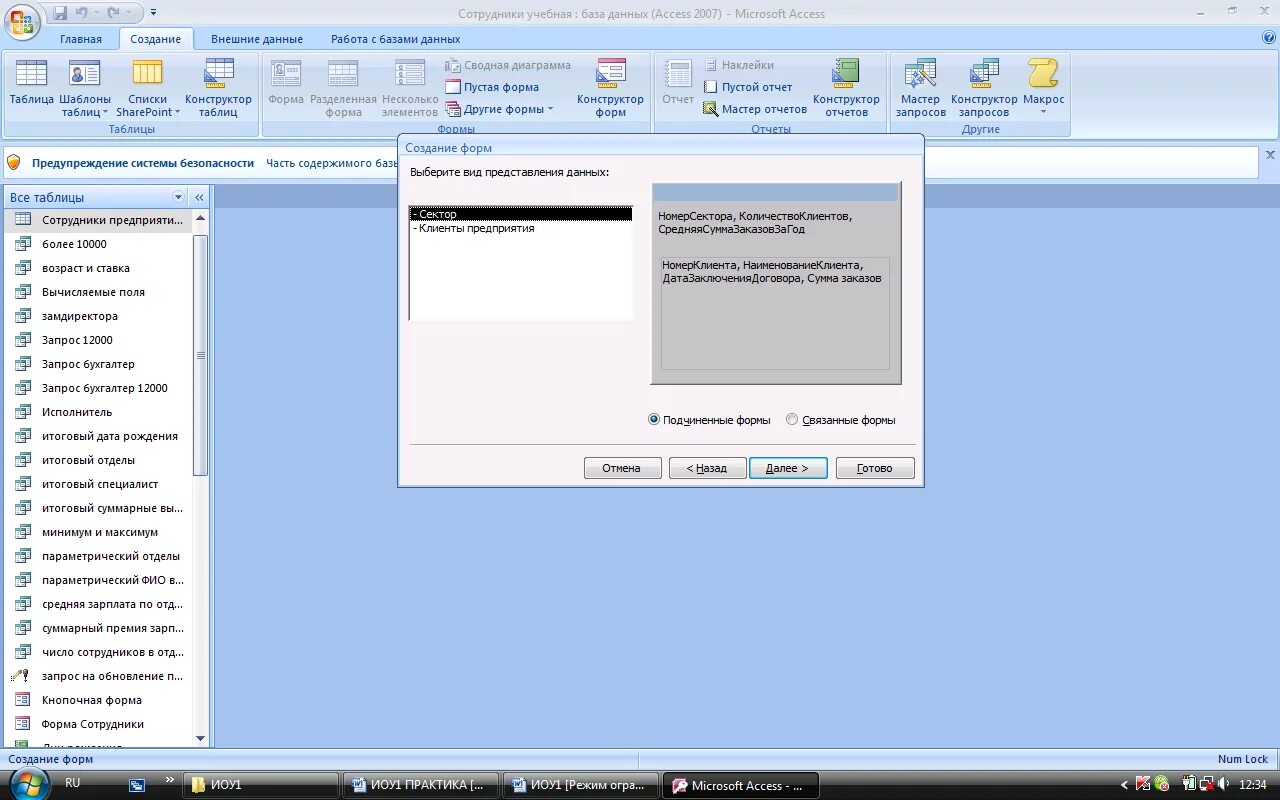Click Сводная диаграмма item

pyautogui.click(x=508, y=65)
